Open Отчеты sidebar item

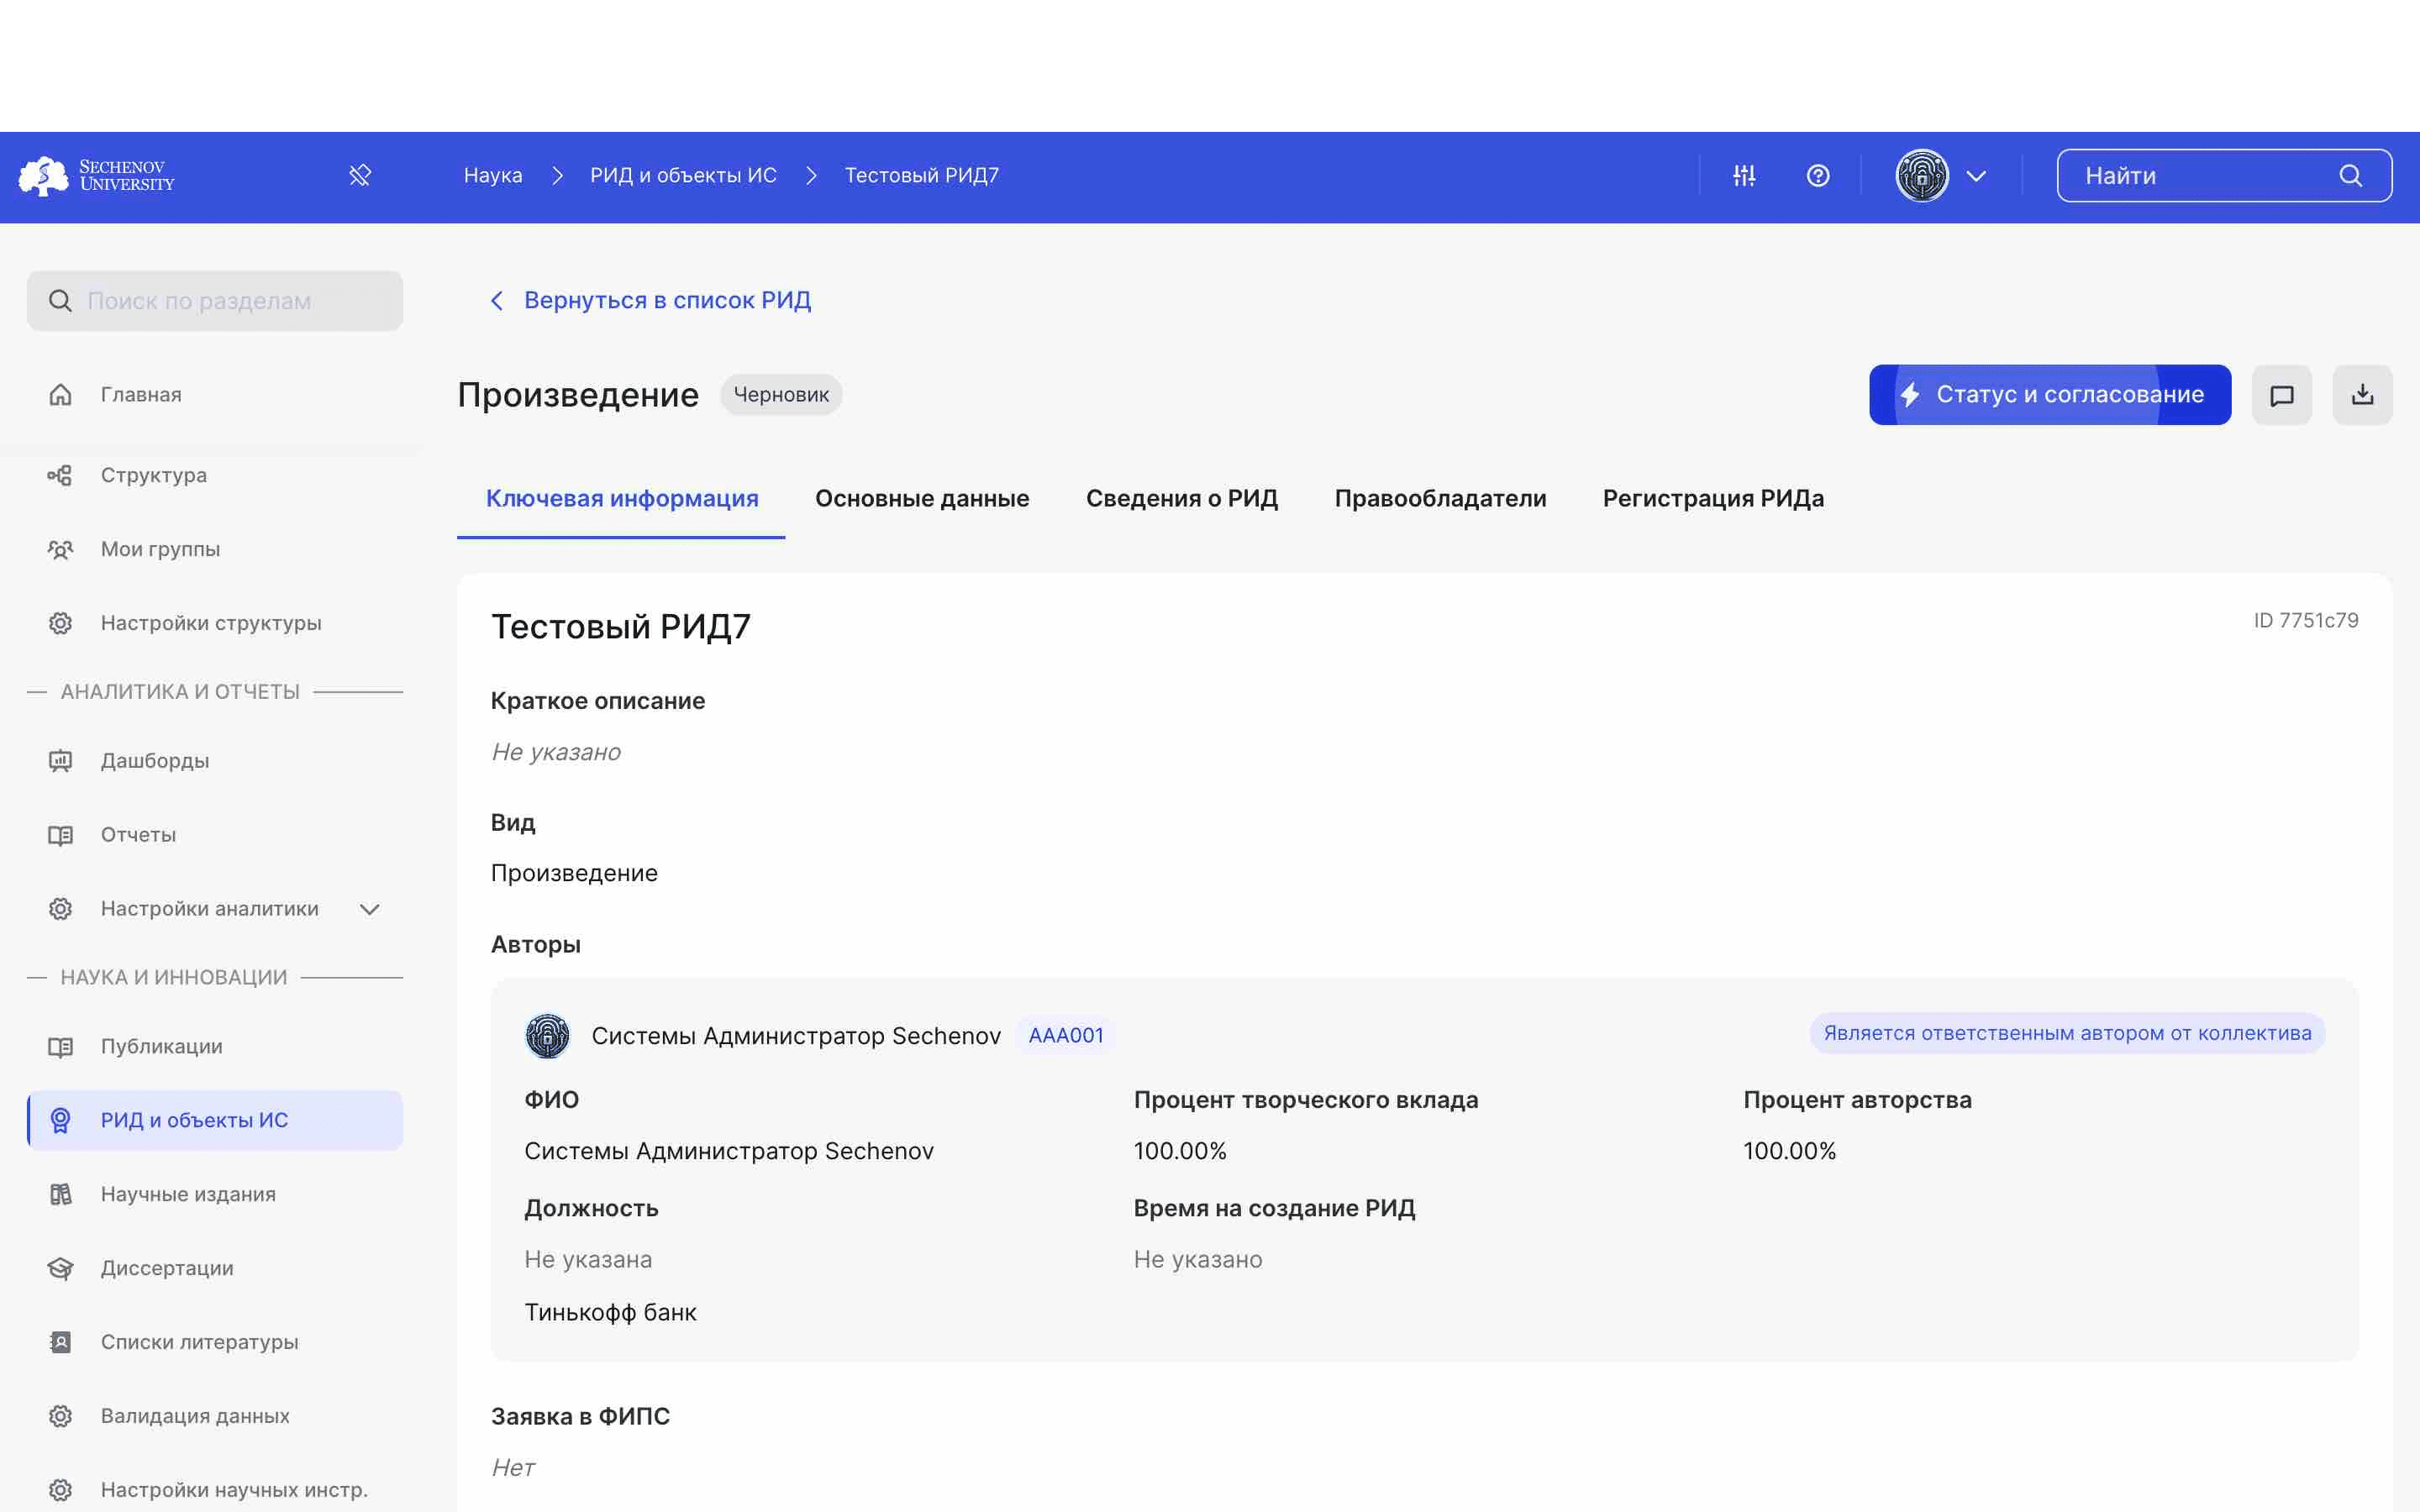(x=215, y=835)
